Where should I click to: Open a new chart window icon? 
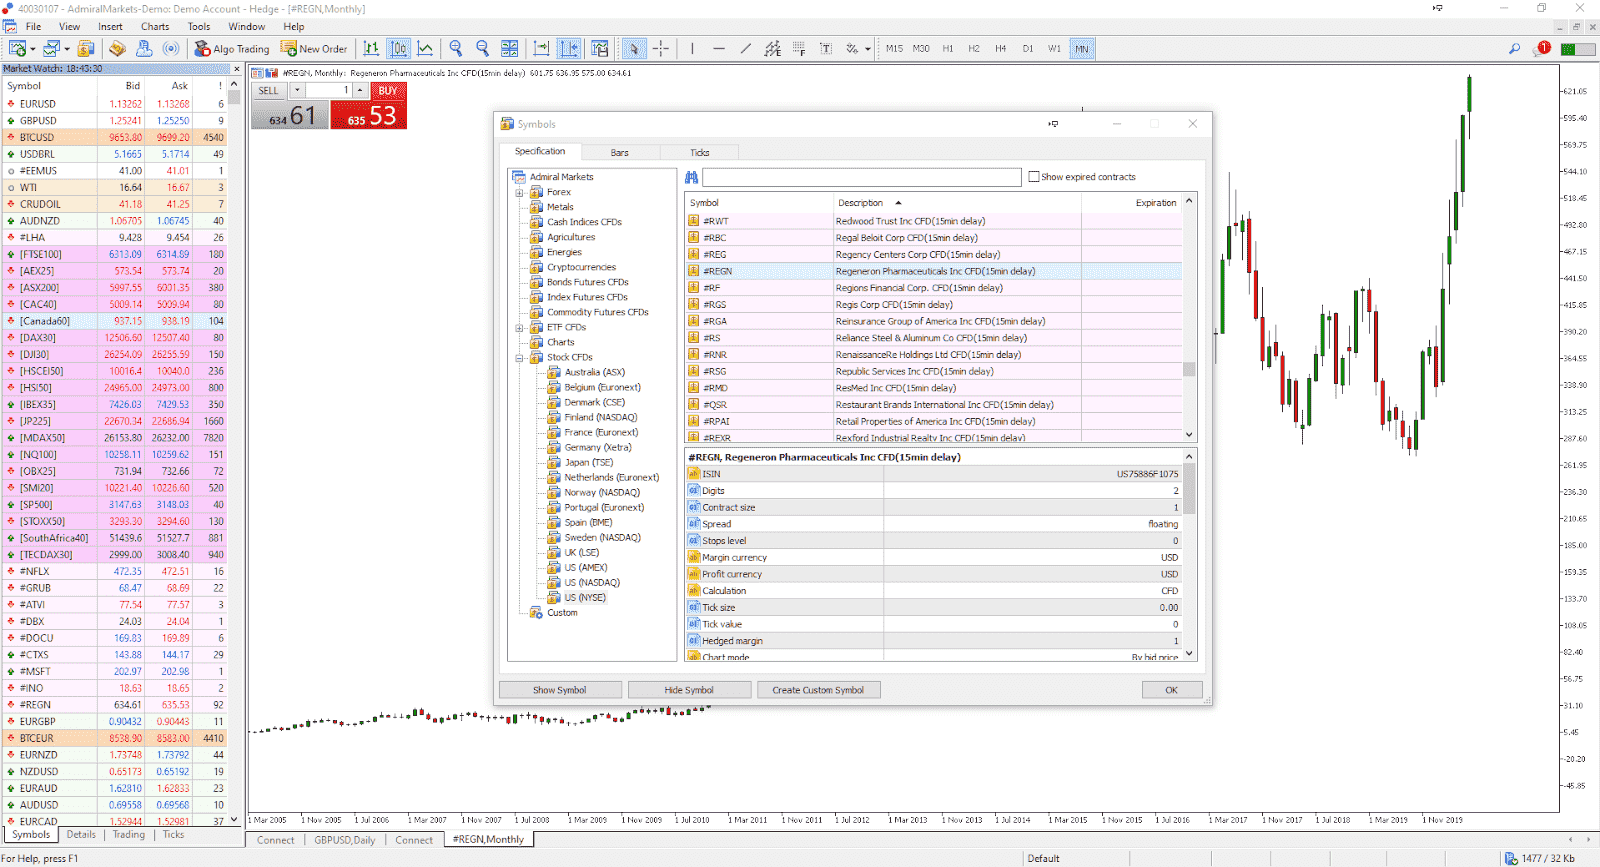(17, 48)
